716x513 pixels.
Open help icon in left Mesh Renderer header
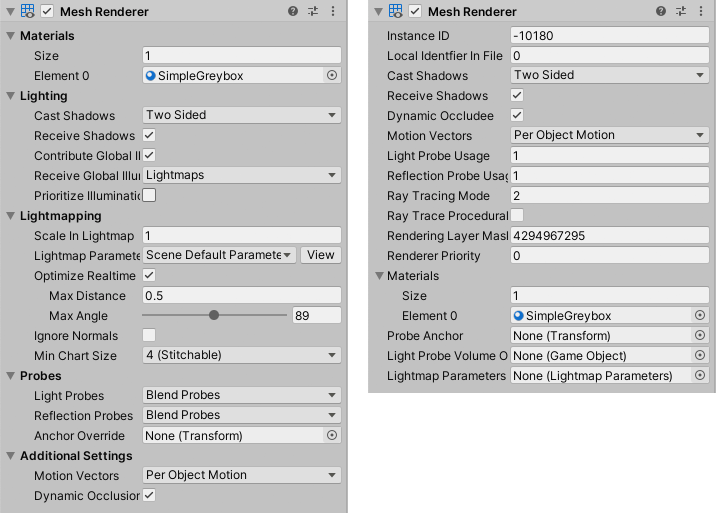click(x=293, y=11)
